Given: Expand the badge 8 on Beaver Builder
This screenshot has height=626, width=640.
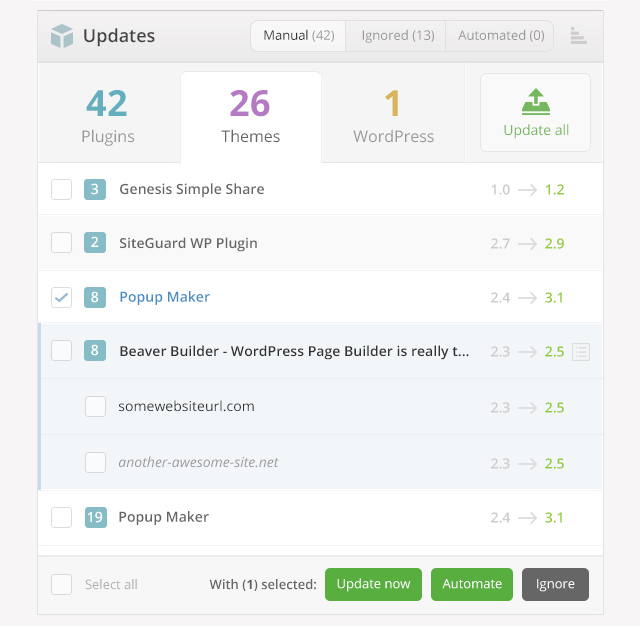Looking at the screenshot, I should (x=95, y=351).
